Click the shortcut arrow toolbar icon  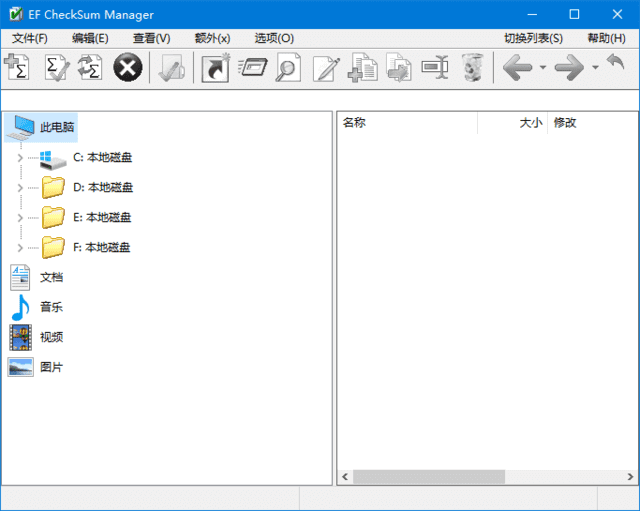point(215,68)
